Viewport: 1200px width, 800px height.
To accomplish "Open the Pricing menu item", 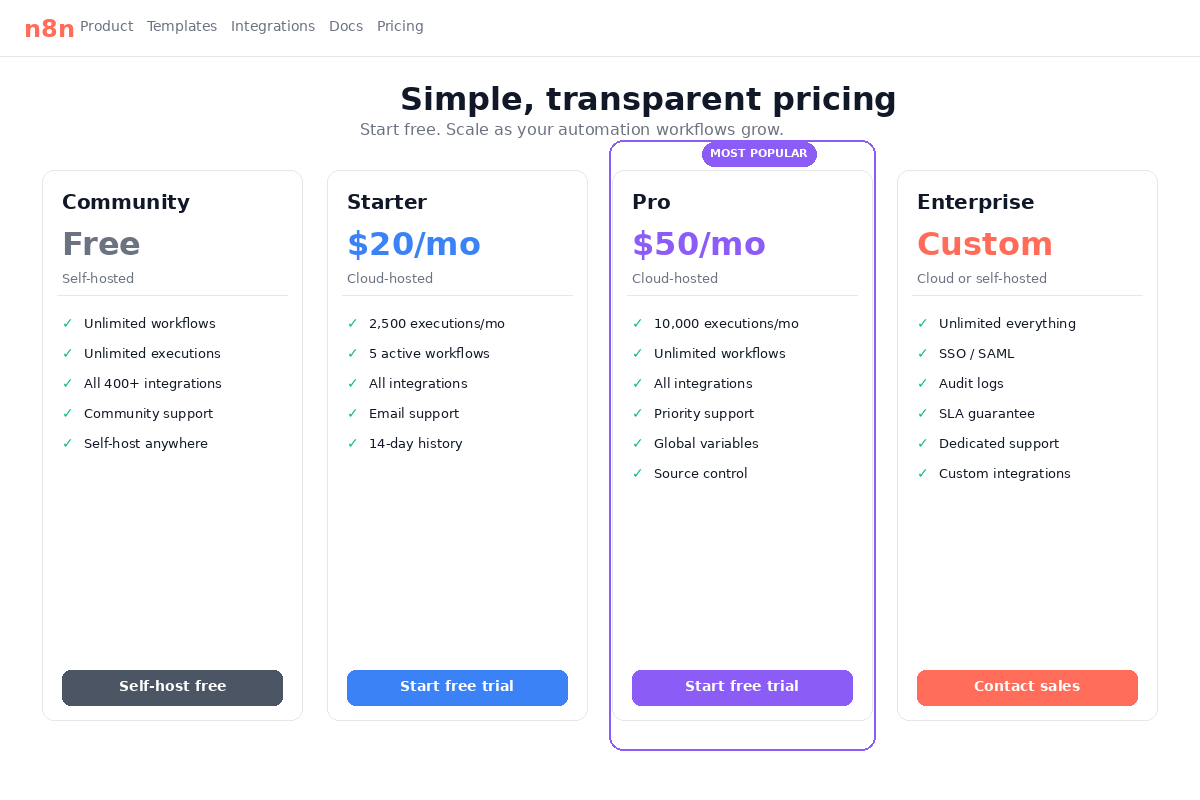I will (x=400, y=26).
